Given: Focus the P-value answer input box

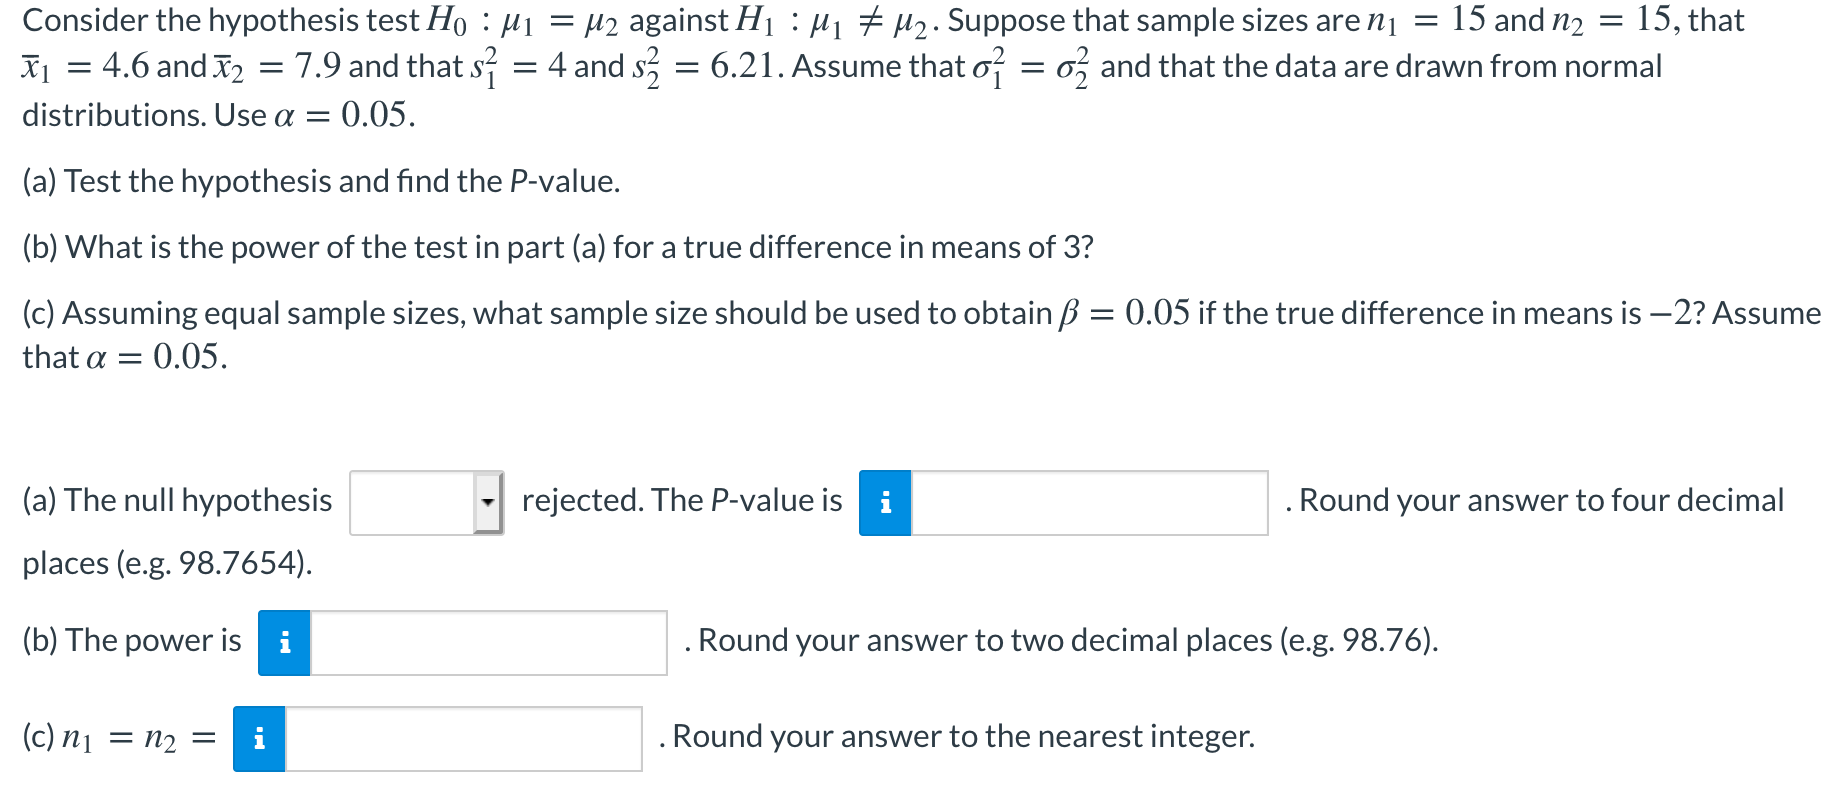Looking at the screenshot, I should 1090,503.
